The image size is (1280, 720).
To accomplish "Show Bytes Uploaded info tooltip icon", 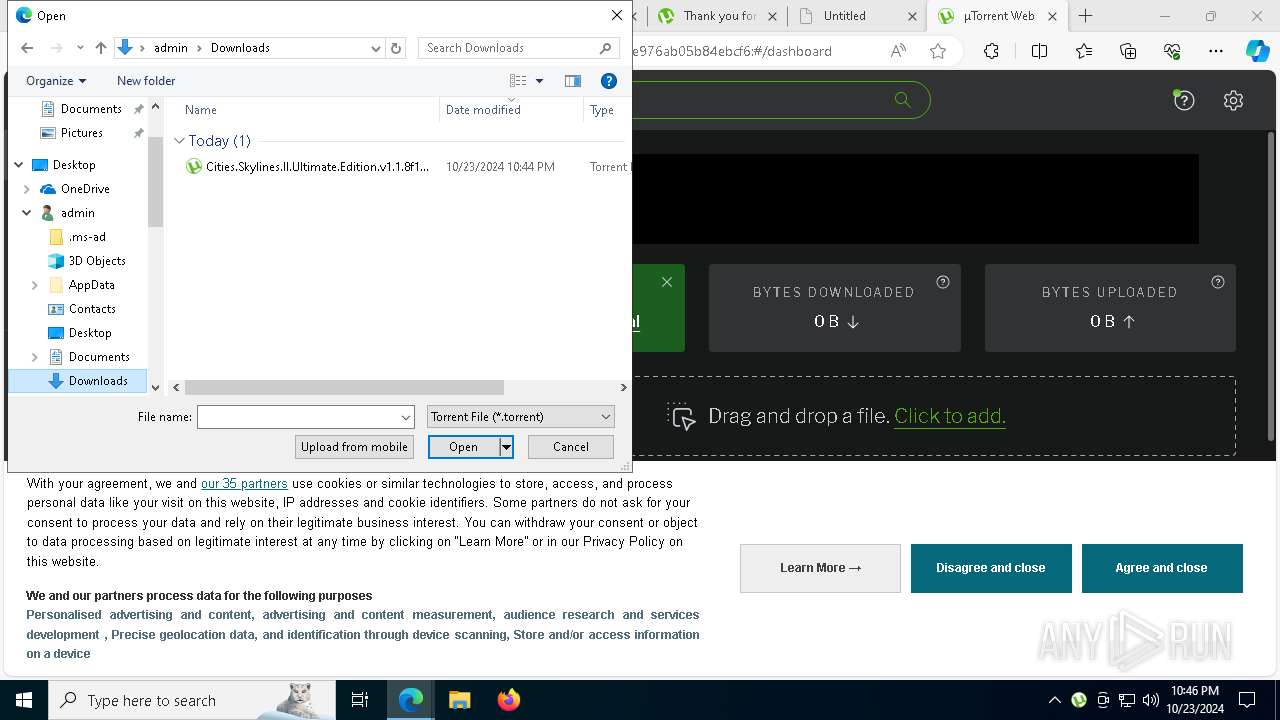I will click(x=1218, y=282).
